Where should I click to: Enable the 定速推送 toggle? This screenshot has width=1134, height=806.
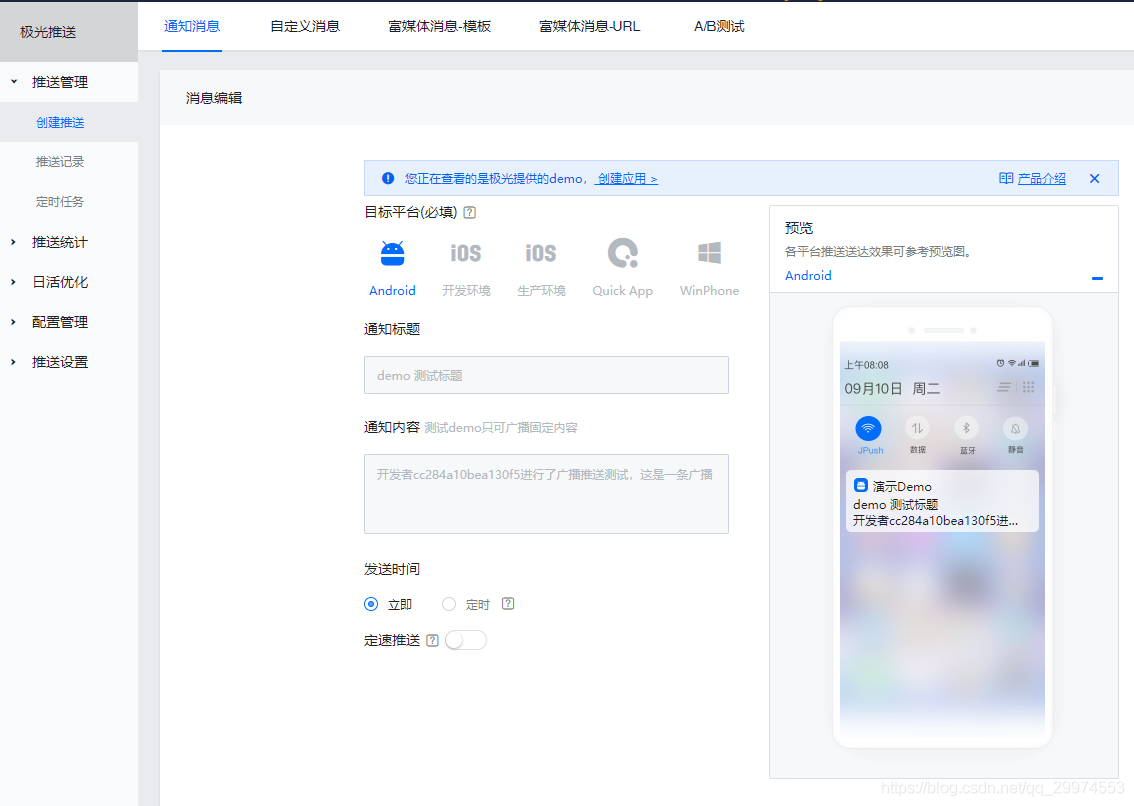coord(465,640)
